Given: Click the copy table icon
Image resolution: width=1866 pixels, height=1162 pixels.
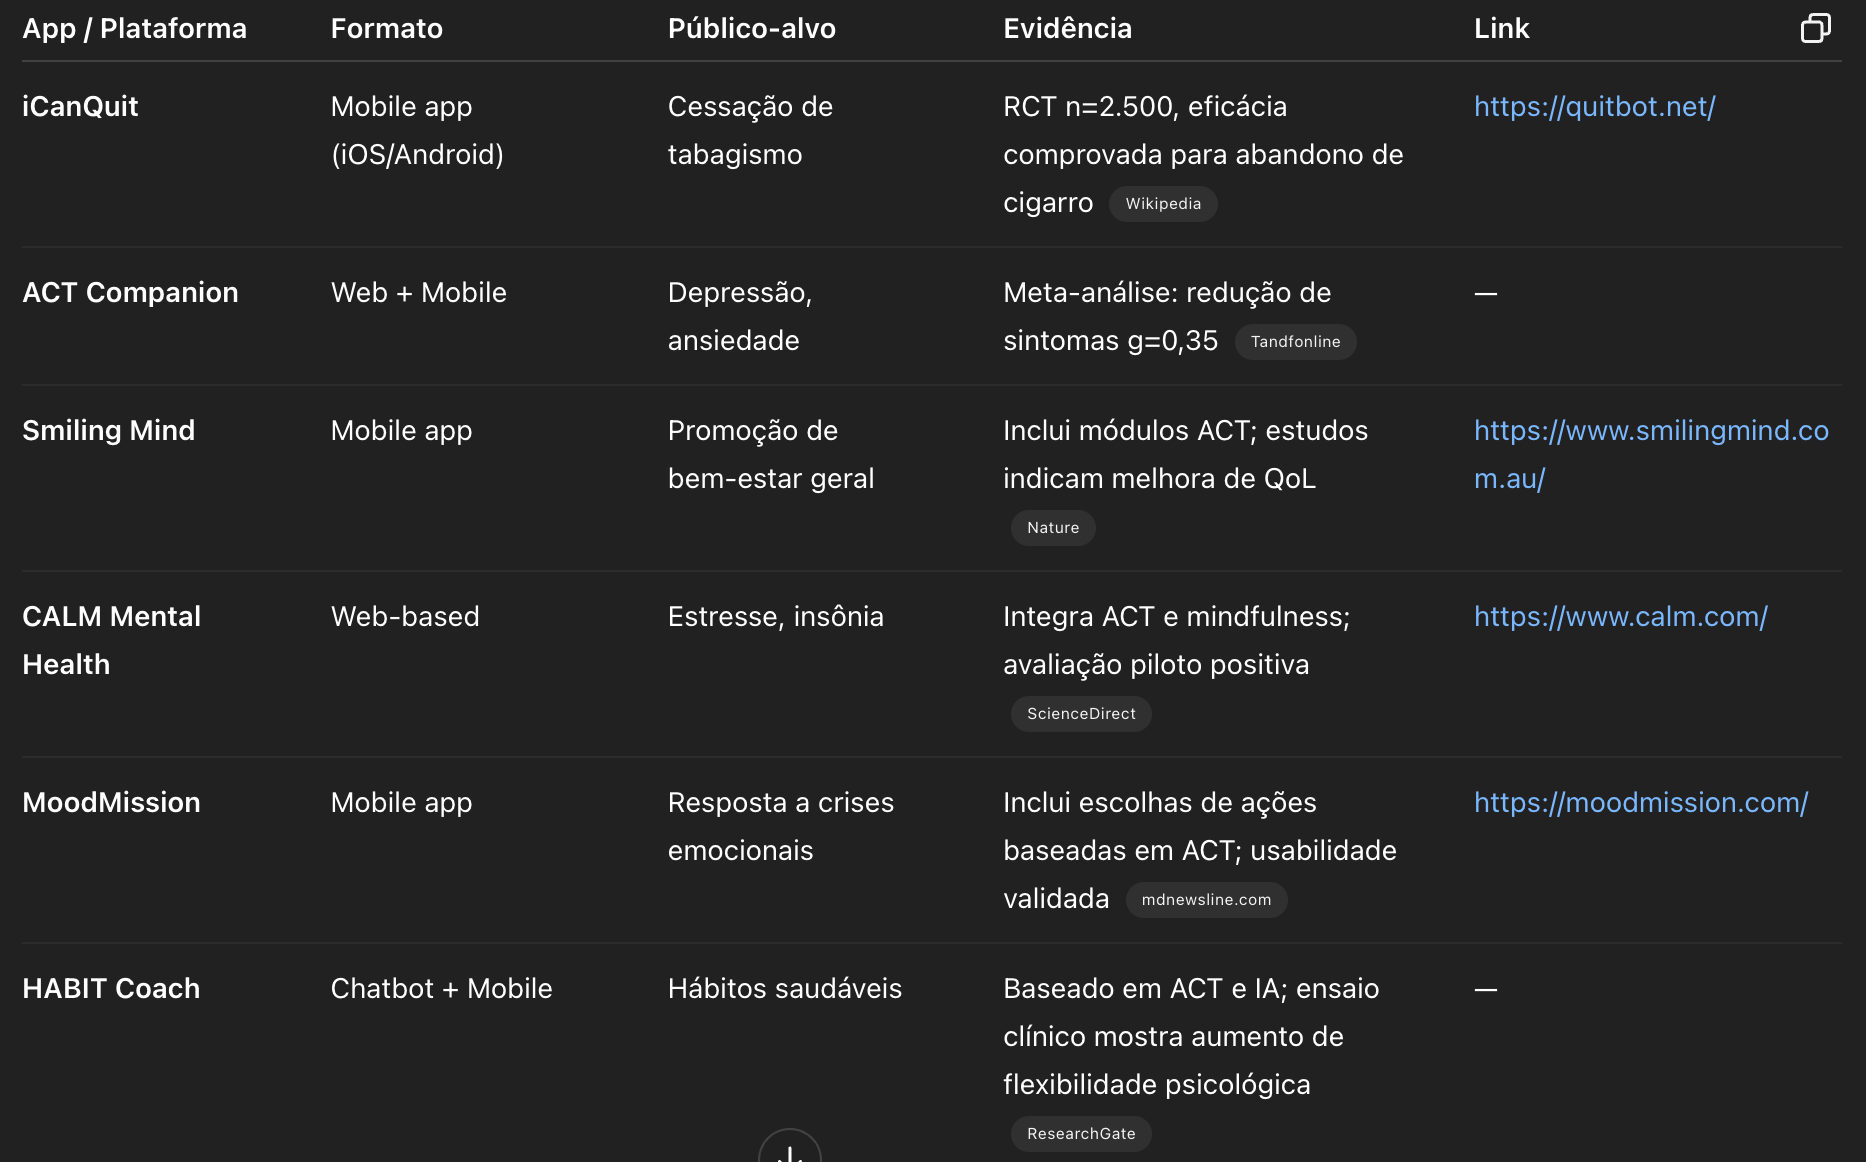Looking at the screenshot, I should click(1815, 28).
